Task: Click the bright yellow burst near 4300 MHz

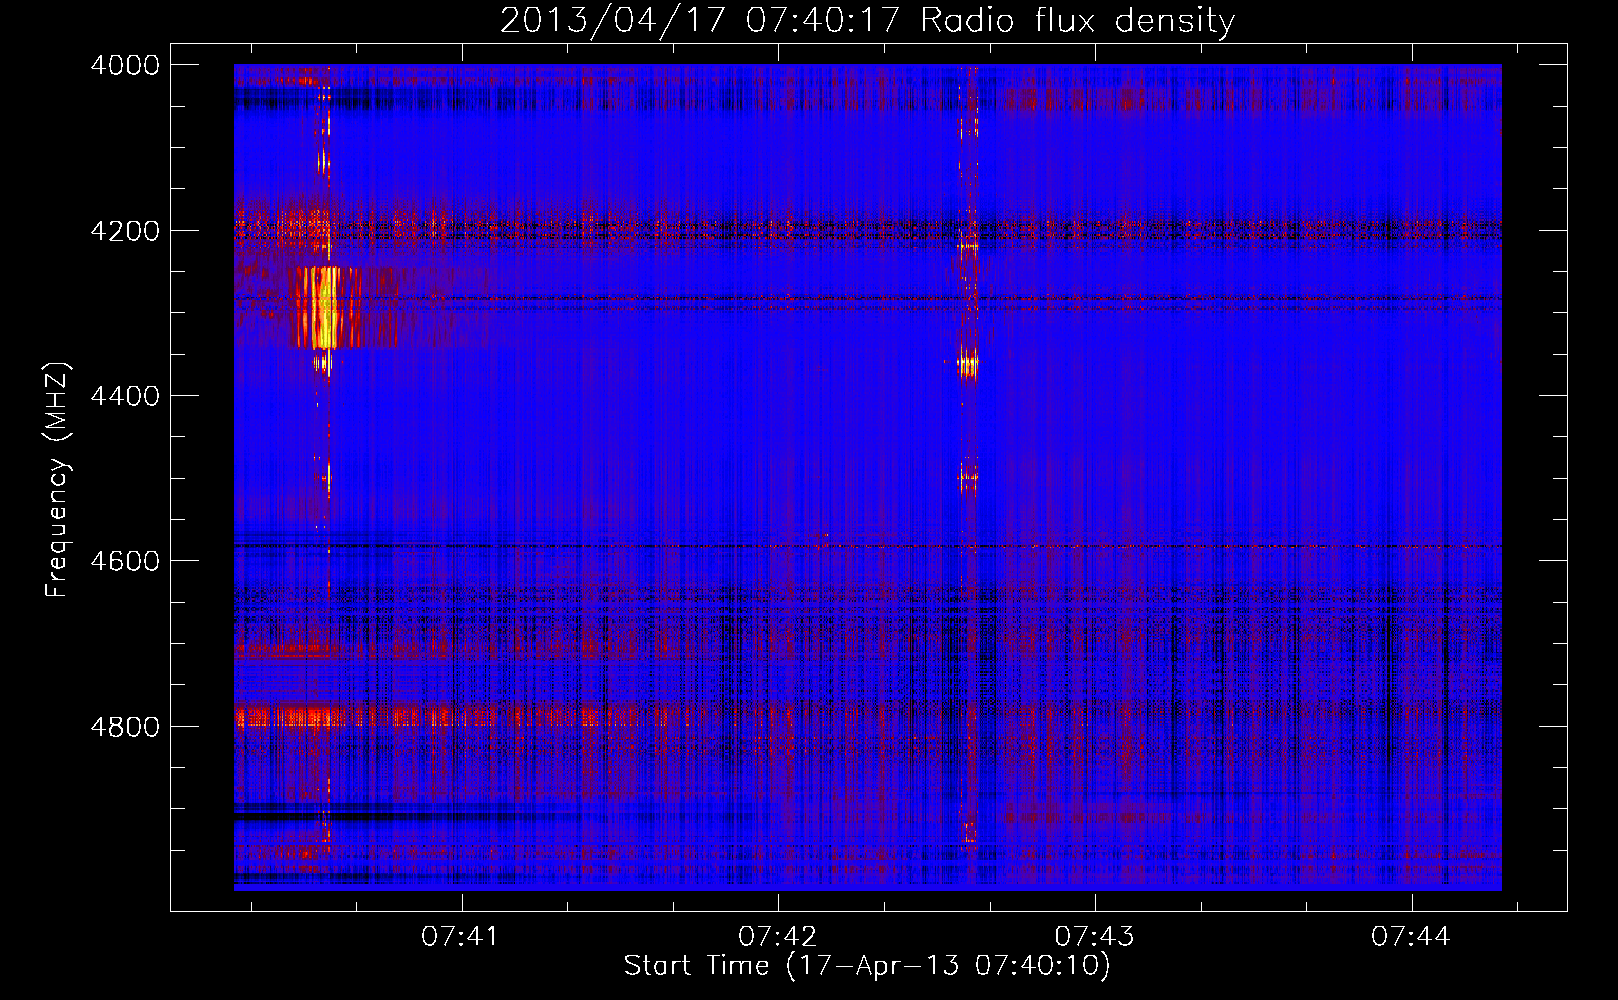Action: tap(324, 307)
